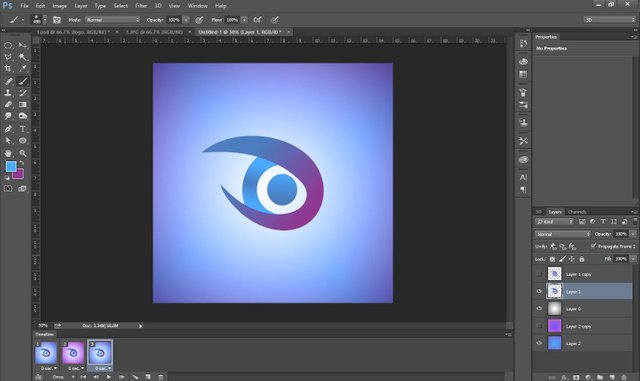
Task: Open the Layer menu
Action: click(81, 6)
